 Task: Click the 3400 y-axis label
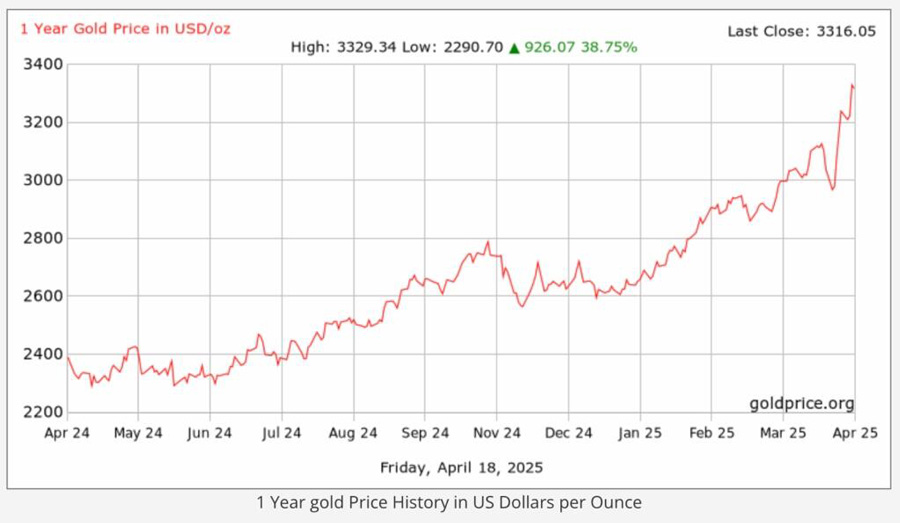(x=43, y=65)
